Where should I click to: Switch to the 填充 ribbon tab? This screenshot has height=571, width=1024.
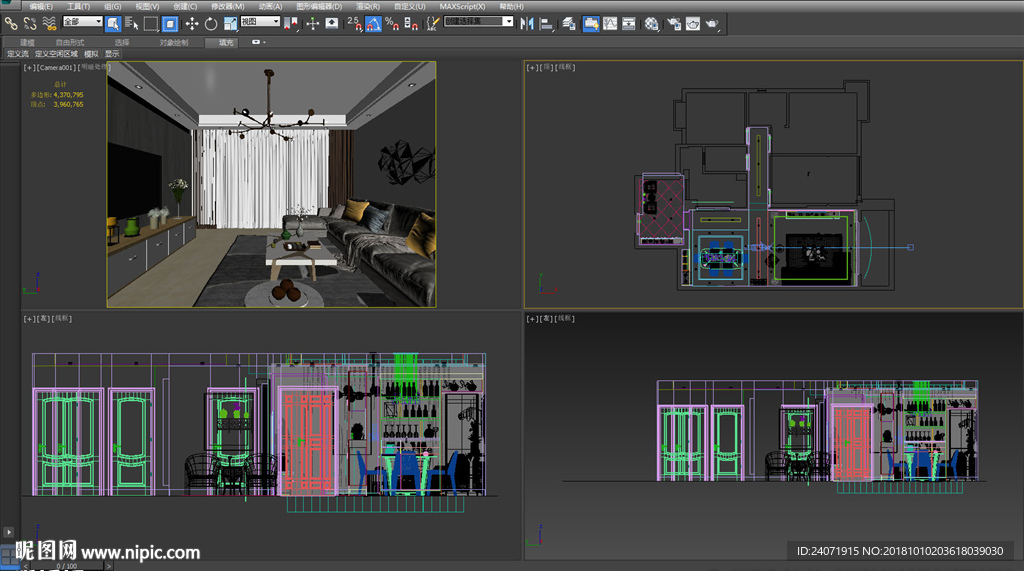[226, 42]
